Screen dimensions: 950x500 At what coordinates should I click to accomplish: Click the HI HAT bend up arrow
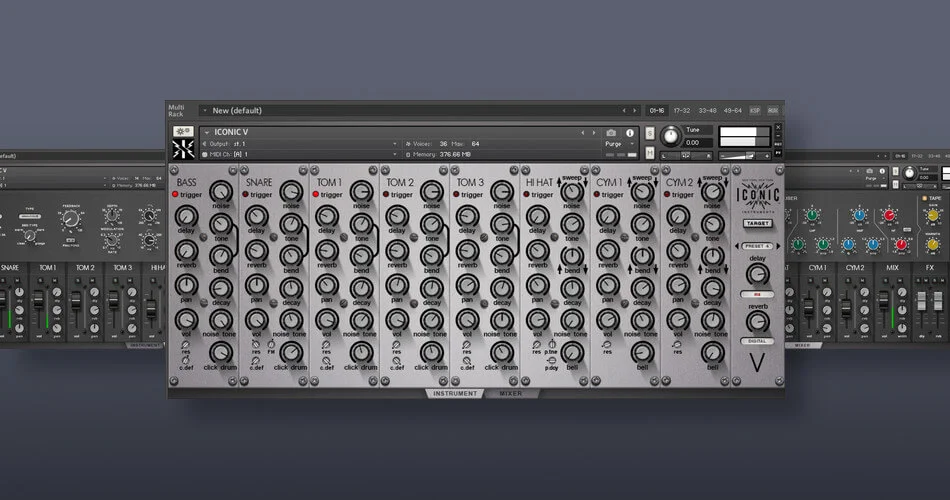tap(559, 268)
